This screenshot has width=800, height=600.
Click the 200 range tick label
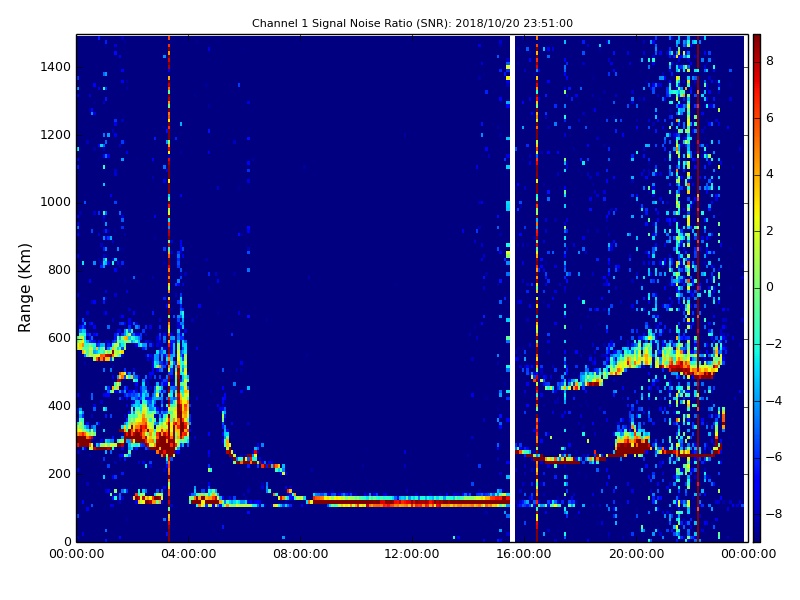point(59,473)
